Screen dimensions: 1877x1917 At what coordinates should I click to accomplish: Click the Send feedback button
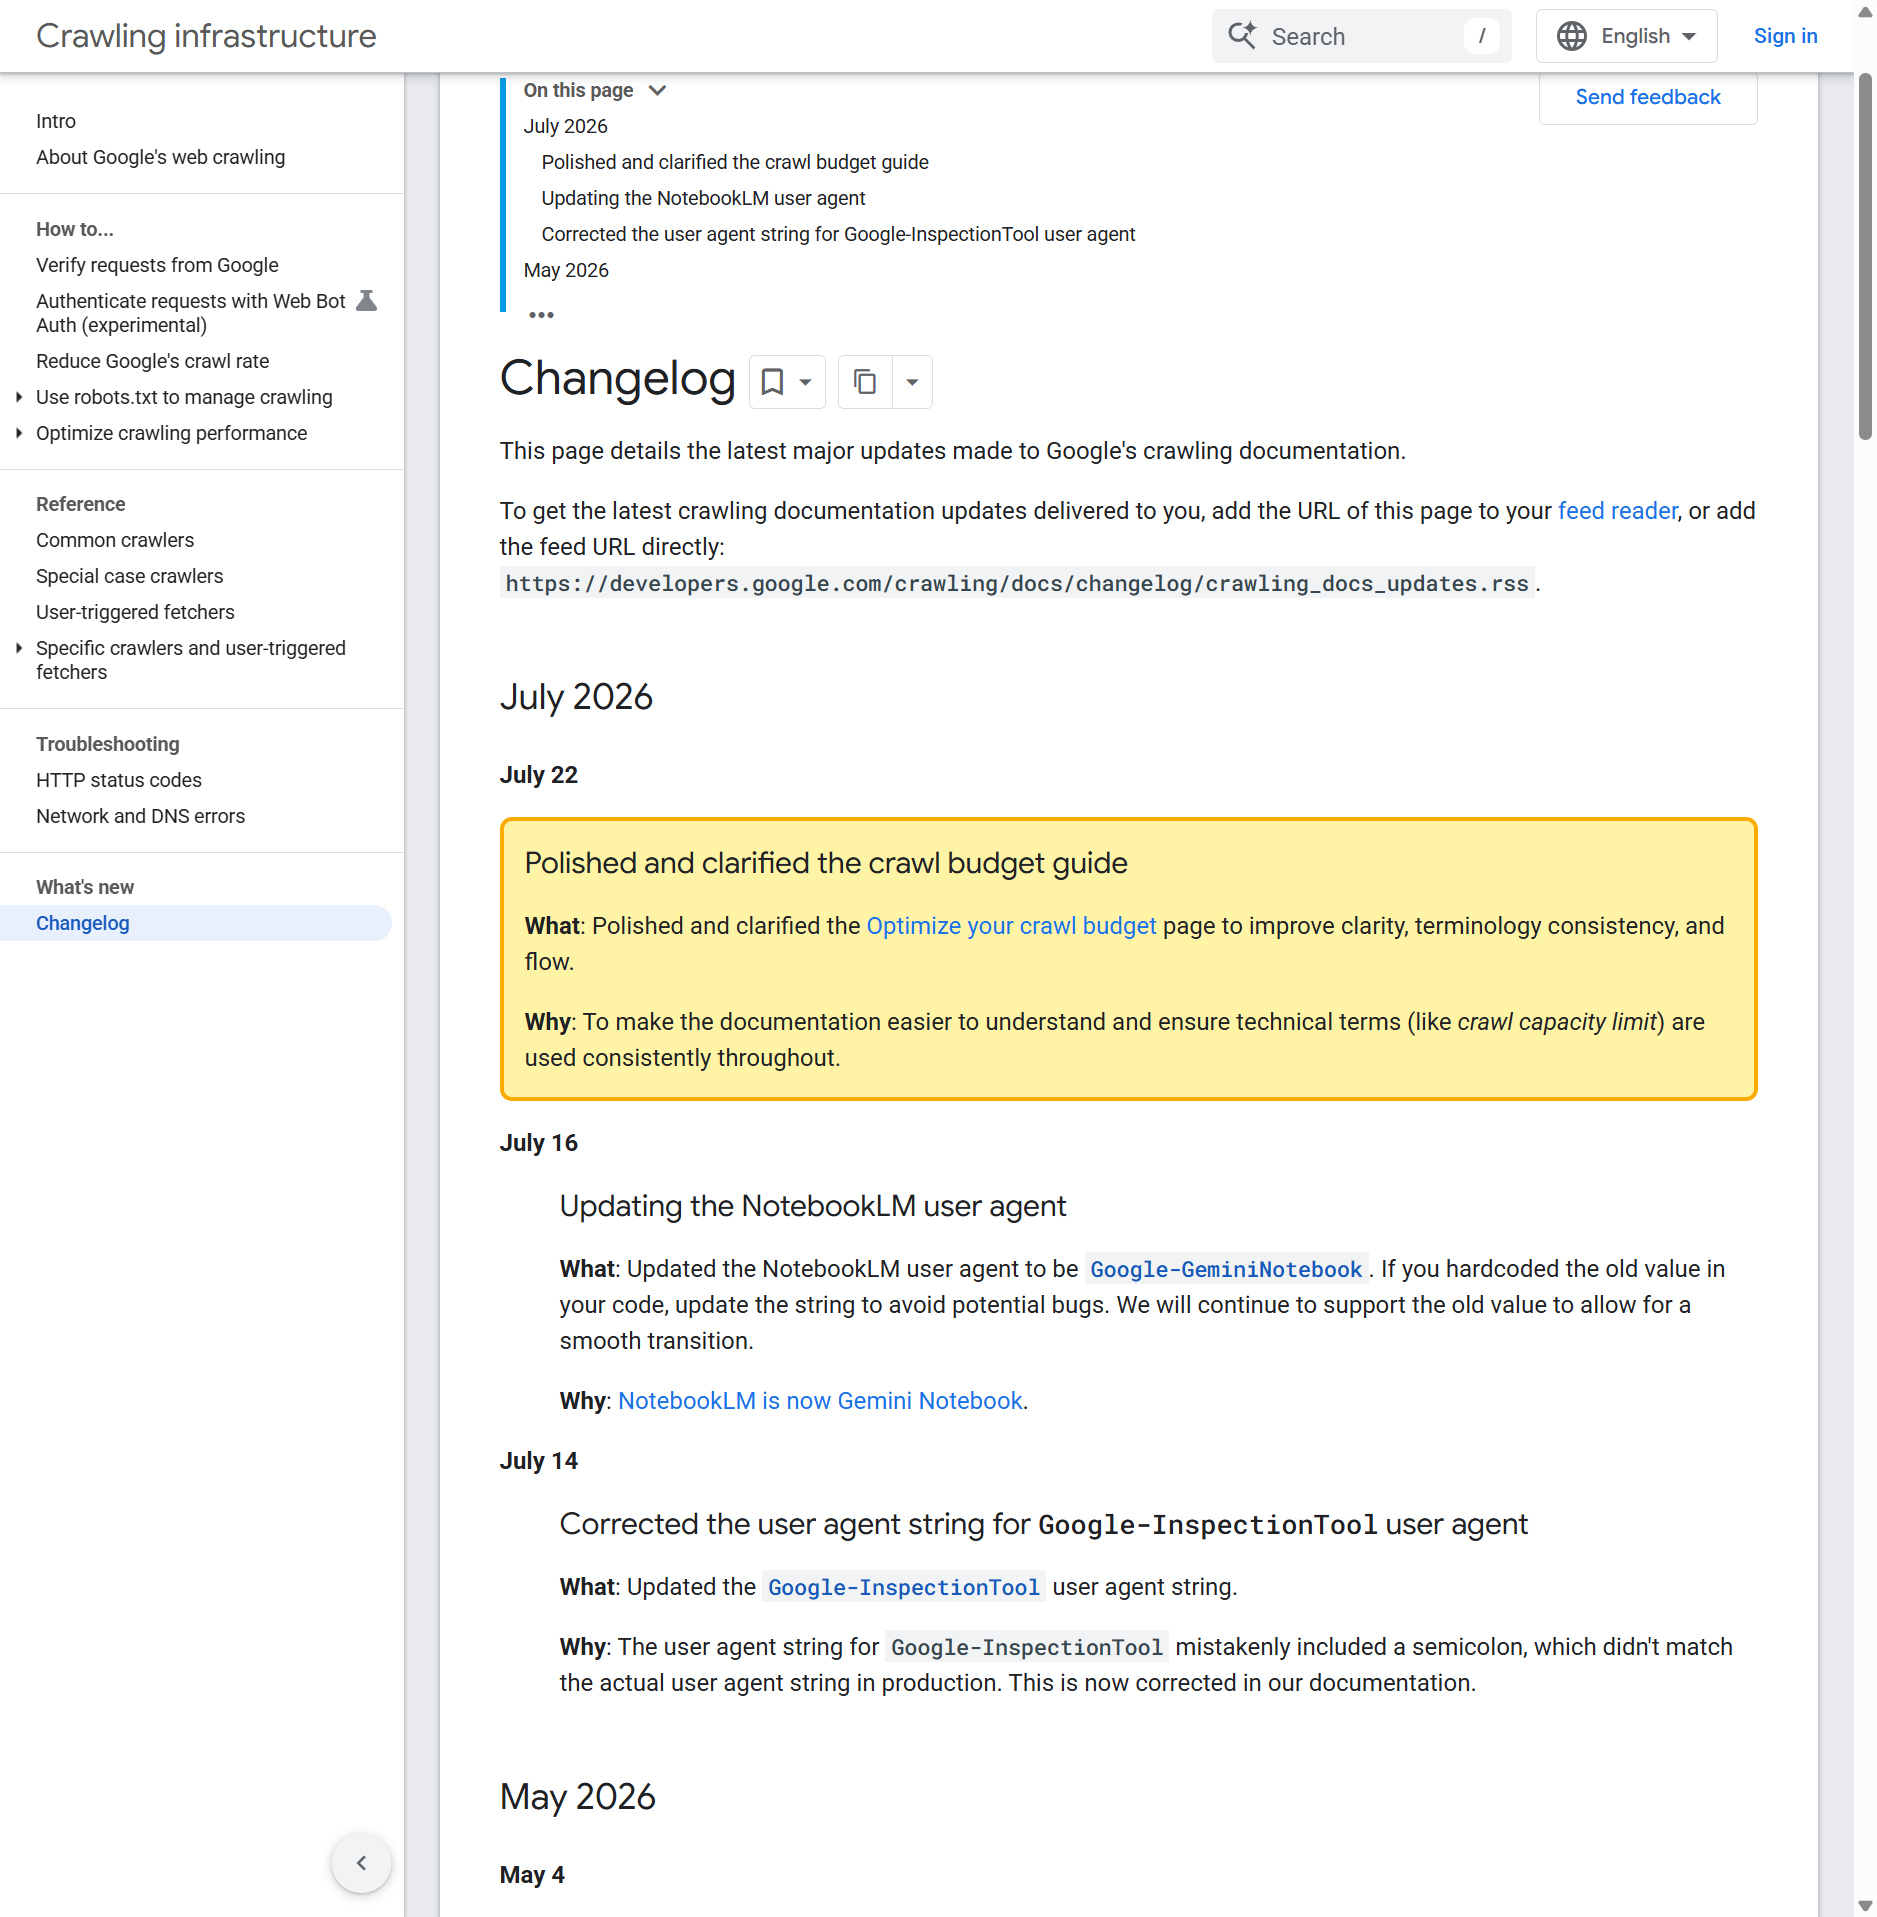[1647, 97]
